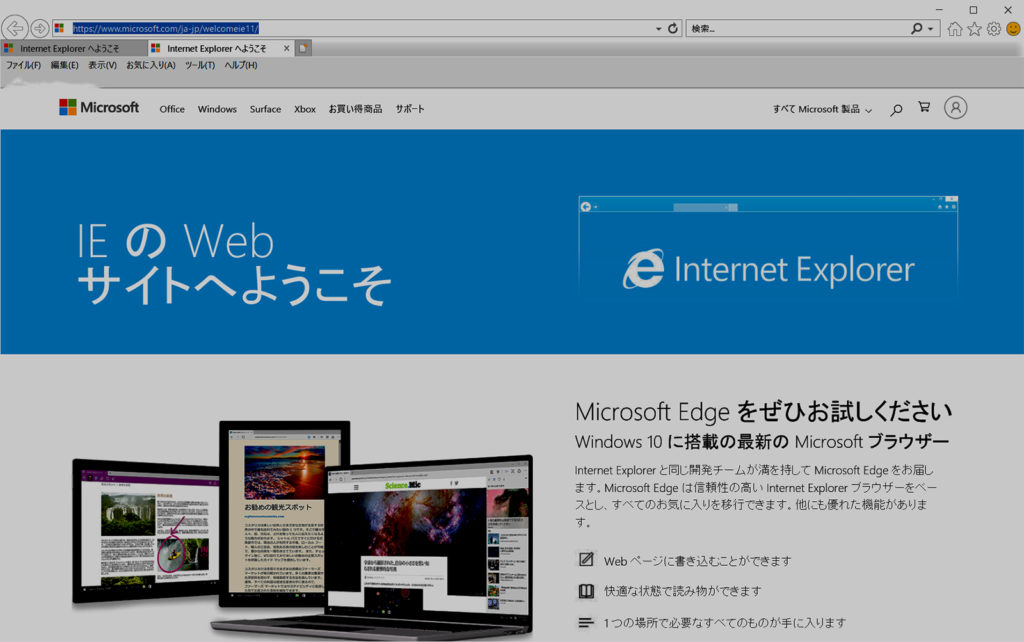Open the shopping cart icon
Image resolution: width=1024 pixels, height=642 pixels.
923,107
